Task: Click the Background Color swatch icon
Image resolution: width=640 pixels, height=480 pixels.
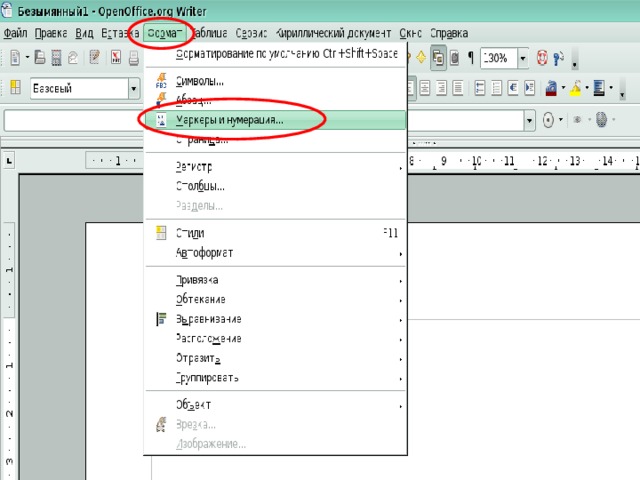Action: click(x=599, y=88)
